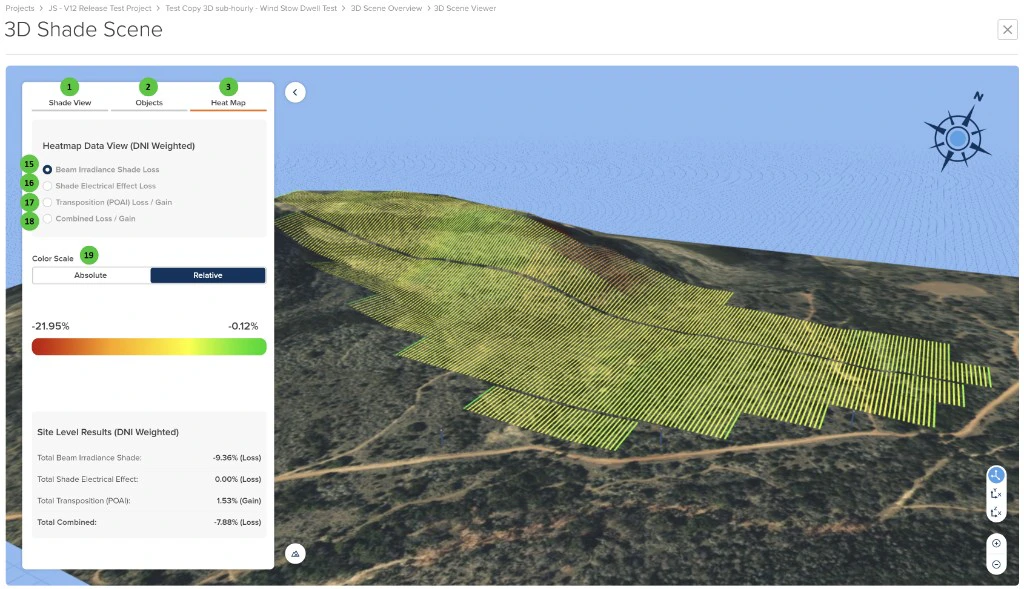Click the zoom out icon
This screenshot has width=1024, height=589.
click(996, 563)
